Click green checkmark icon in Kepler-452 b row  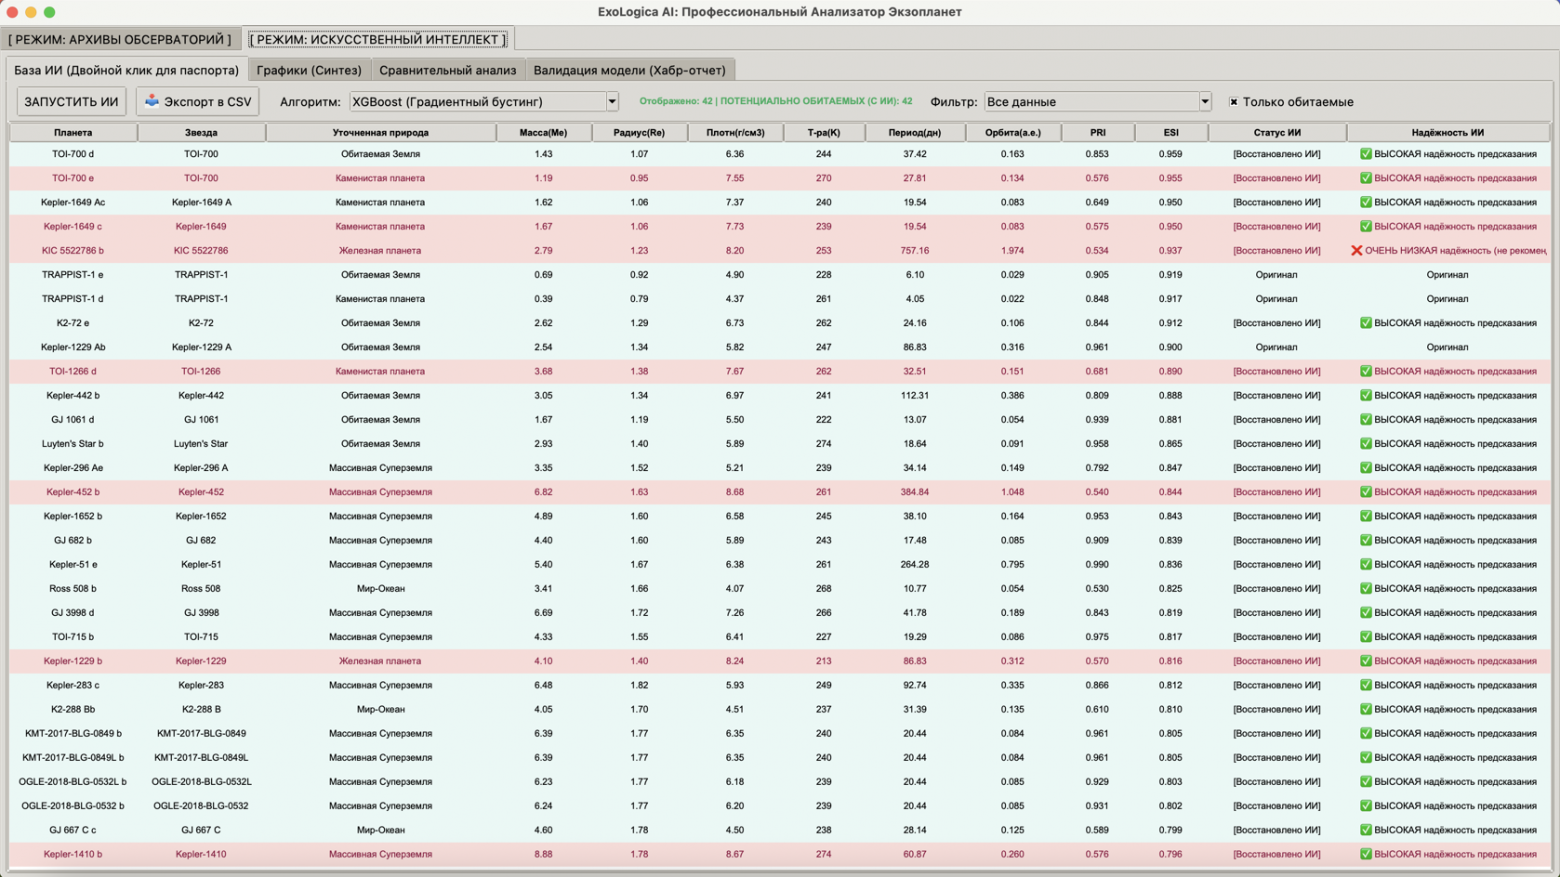click(x=1365, y=492)
